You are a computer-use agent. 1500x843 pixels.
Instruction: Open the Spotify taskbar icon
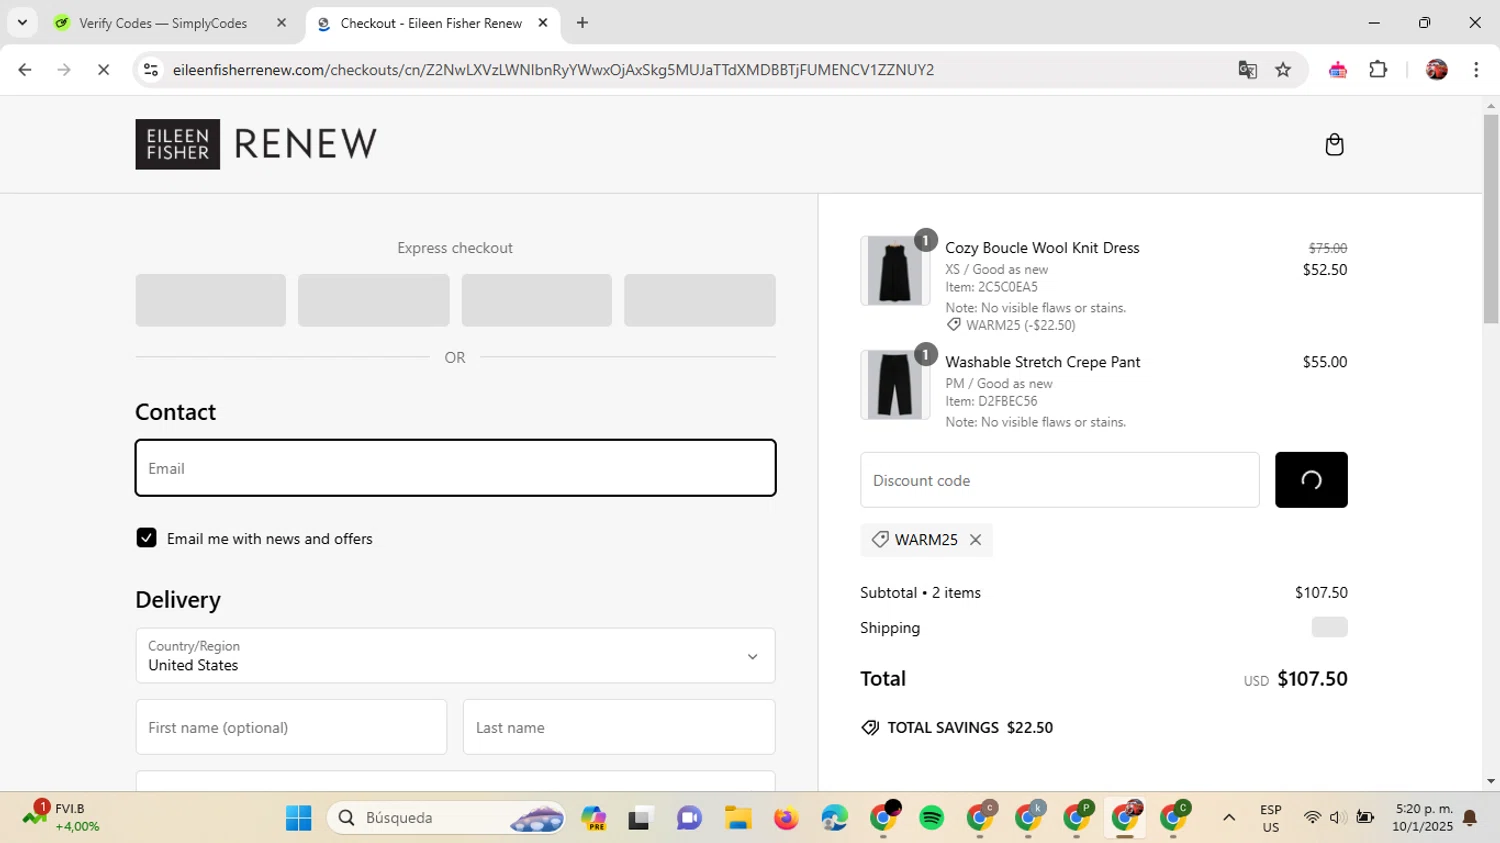931,818
